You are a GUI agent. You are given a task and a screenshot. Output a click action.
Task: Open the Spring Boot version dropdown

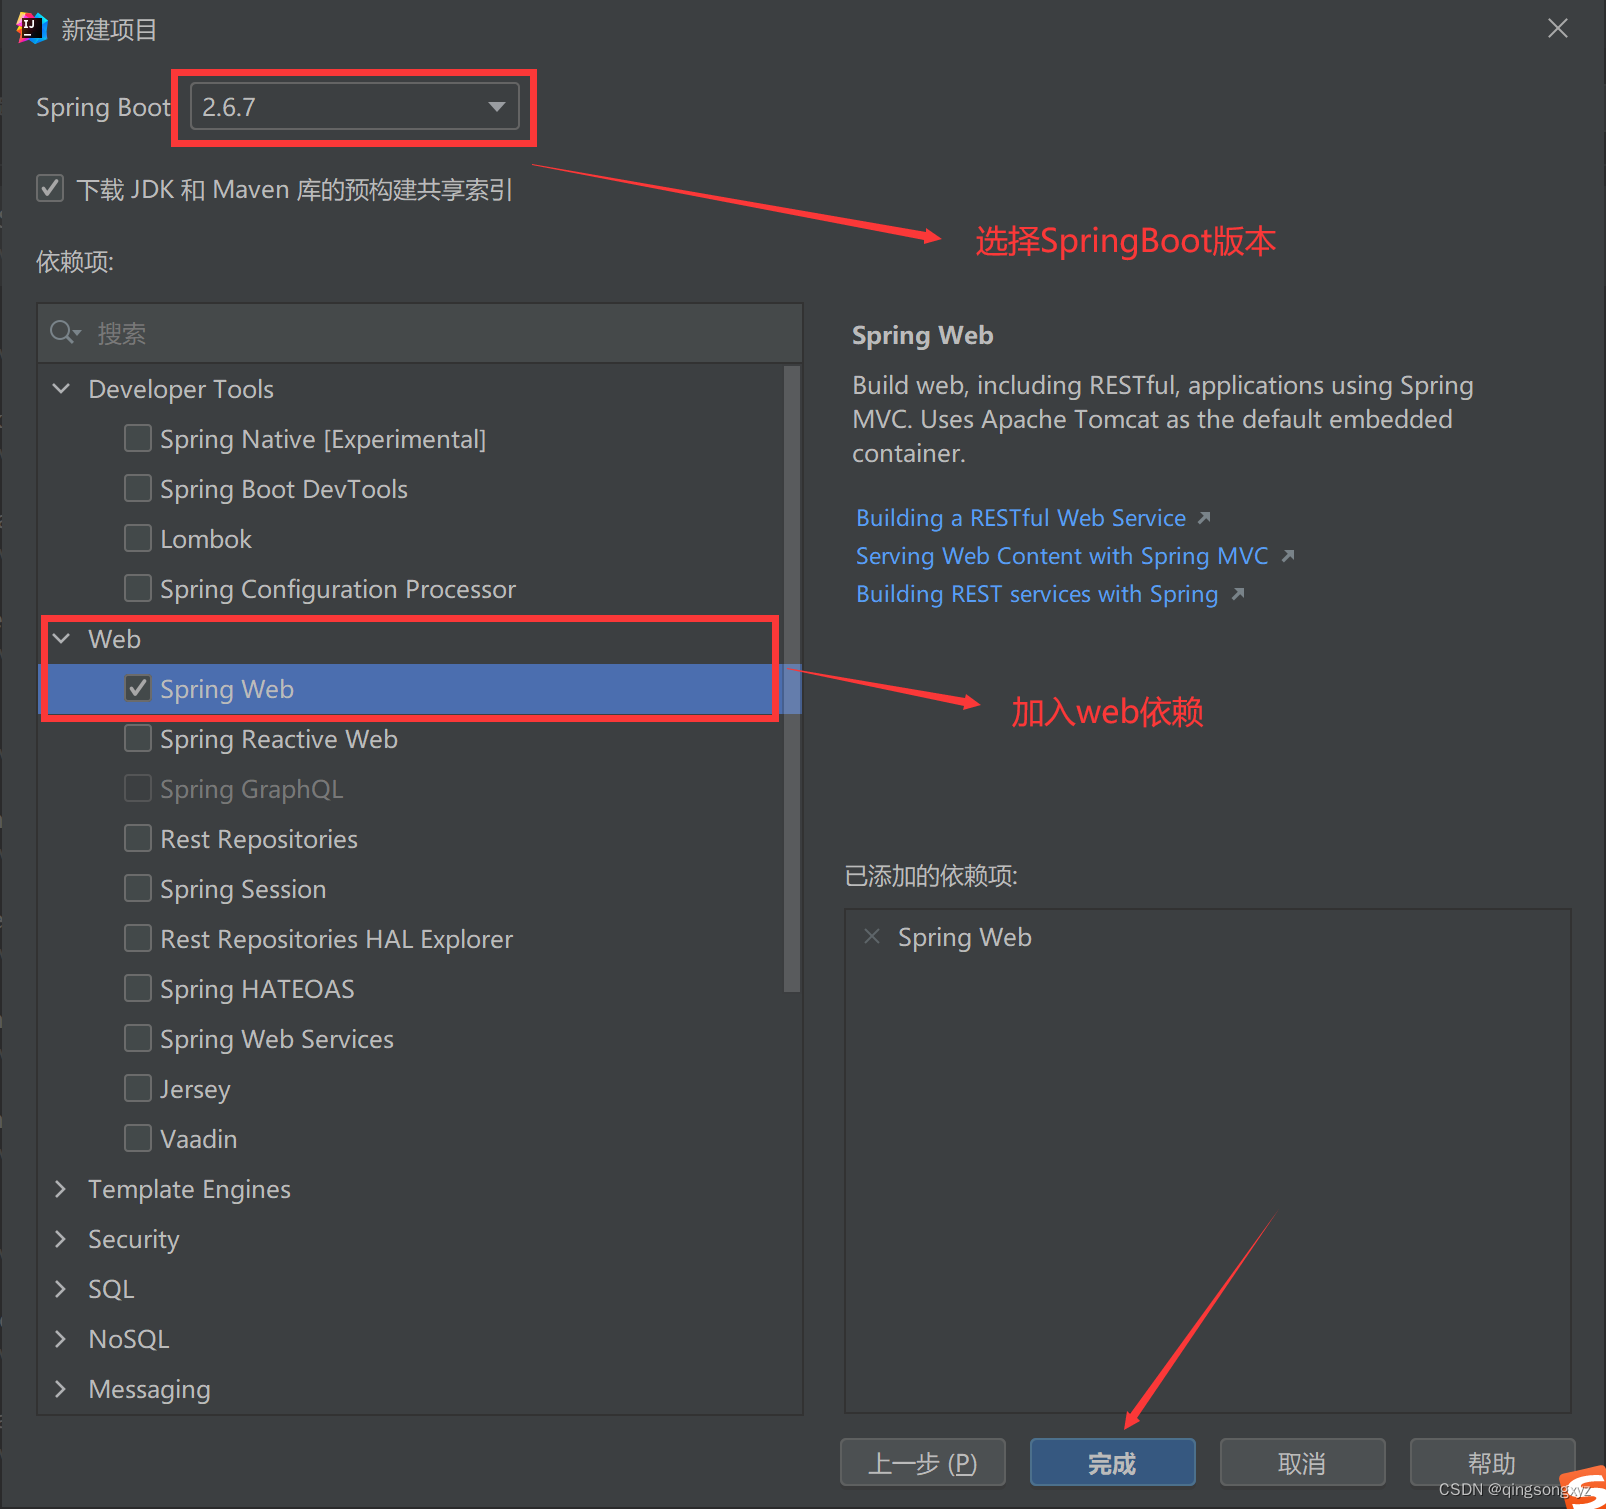tap(354, 107)
